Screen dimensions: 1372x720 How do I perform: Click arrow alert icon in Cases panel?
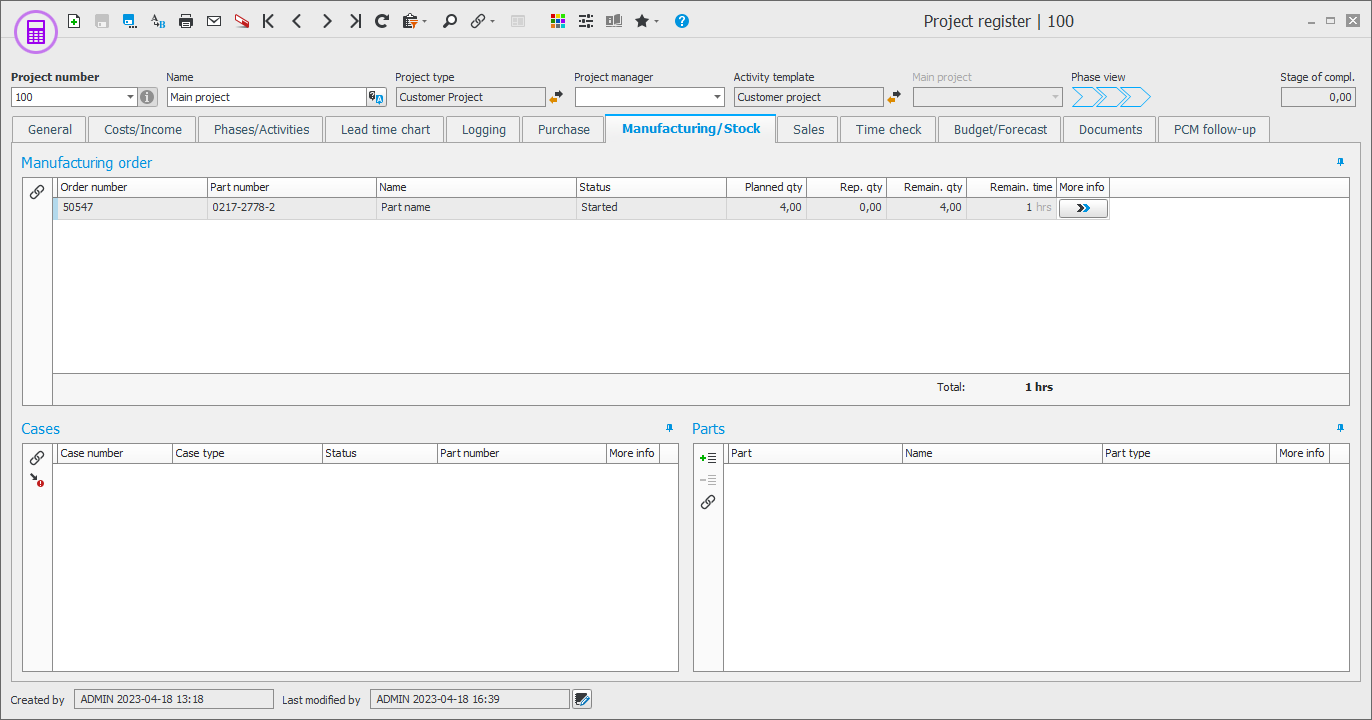(x=37, y=480)
